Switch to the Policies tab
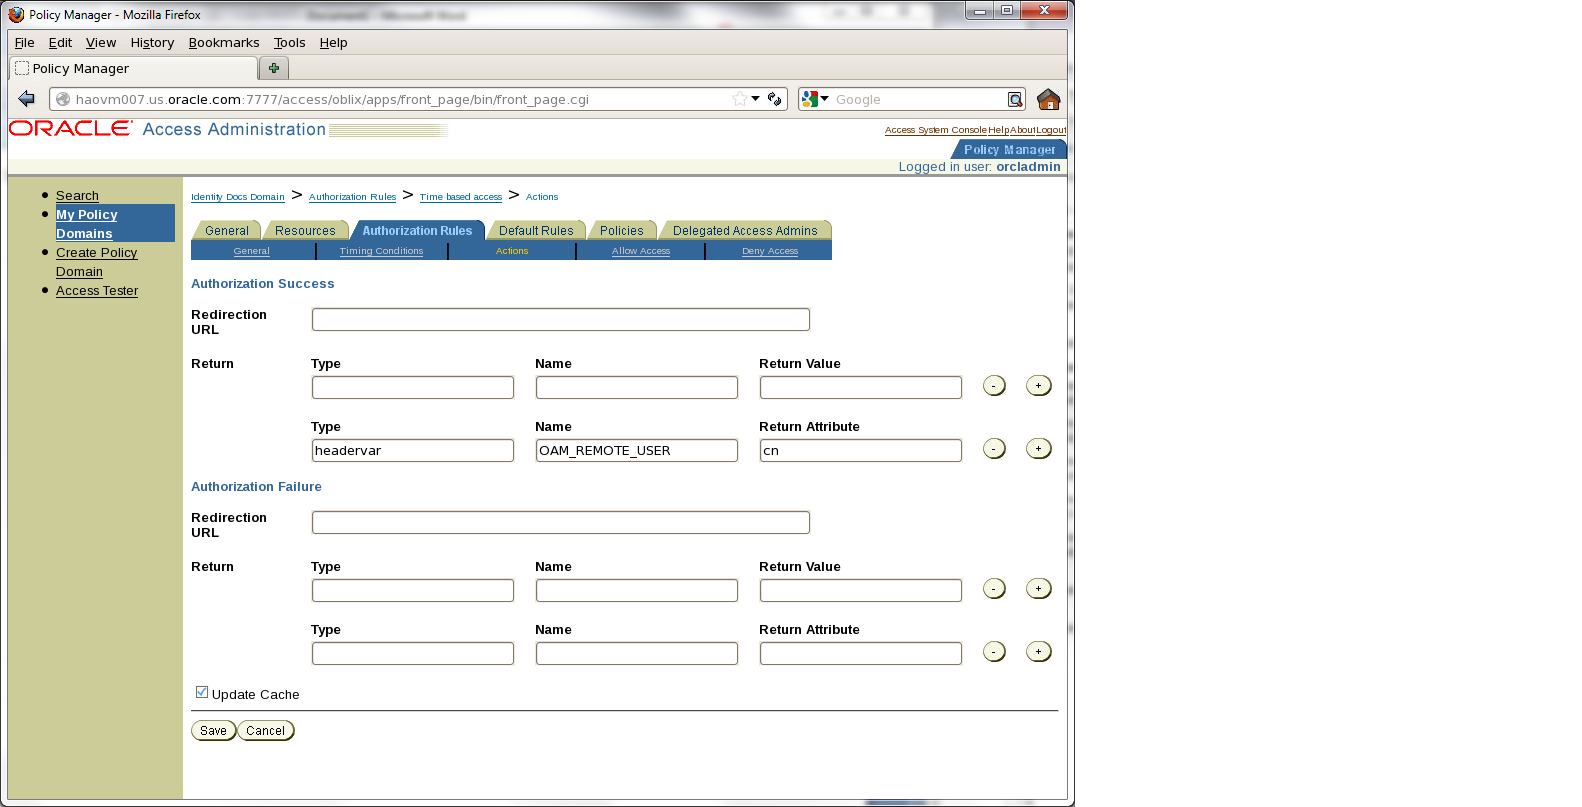 coord(622,231)
